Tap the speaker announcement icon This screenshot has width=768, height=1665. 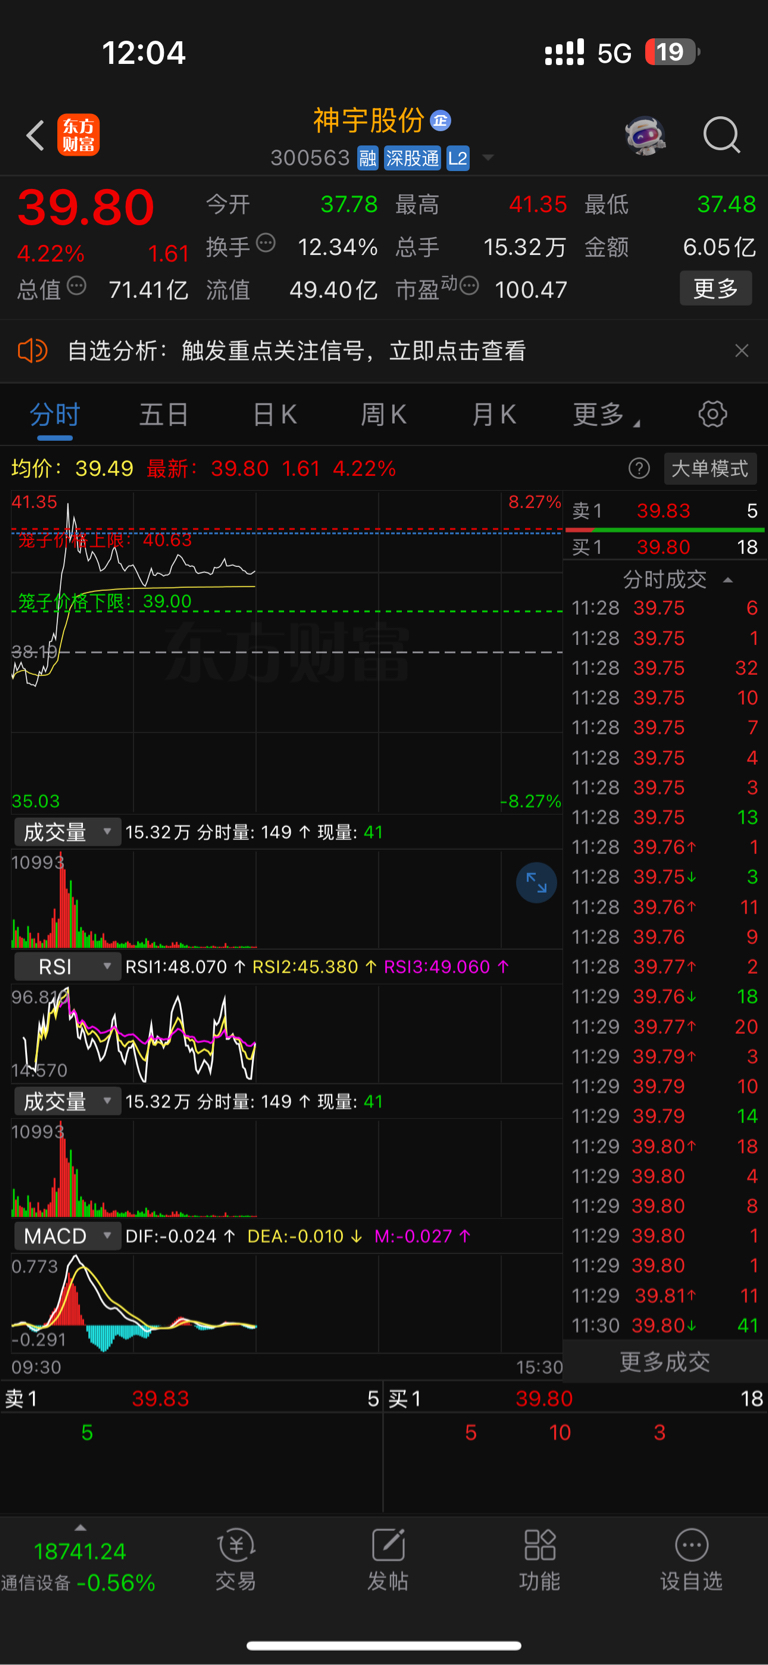(33, 350)
